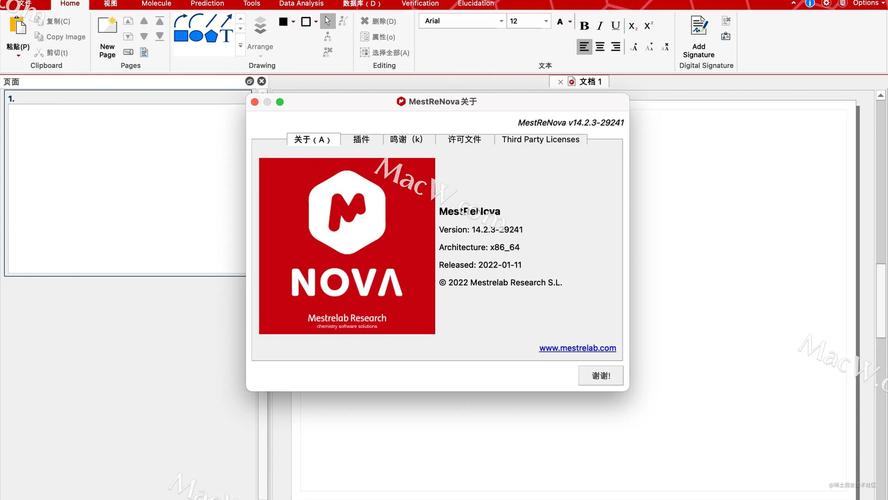Open the Tools ribbon tab

(251, 3)
